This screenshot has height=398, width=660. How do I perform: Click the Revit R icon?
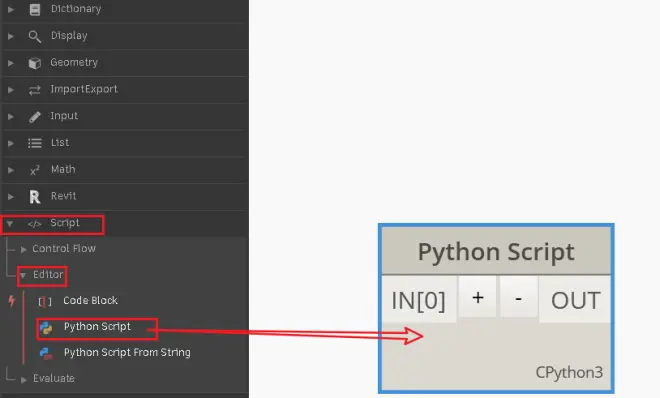pyautogui.click(x=35, y=196)
